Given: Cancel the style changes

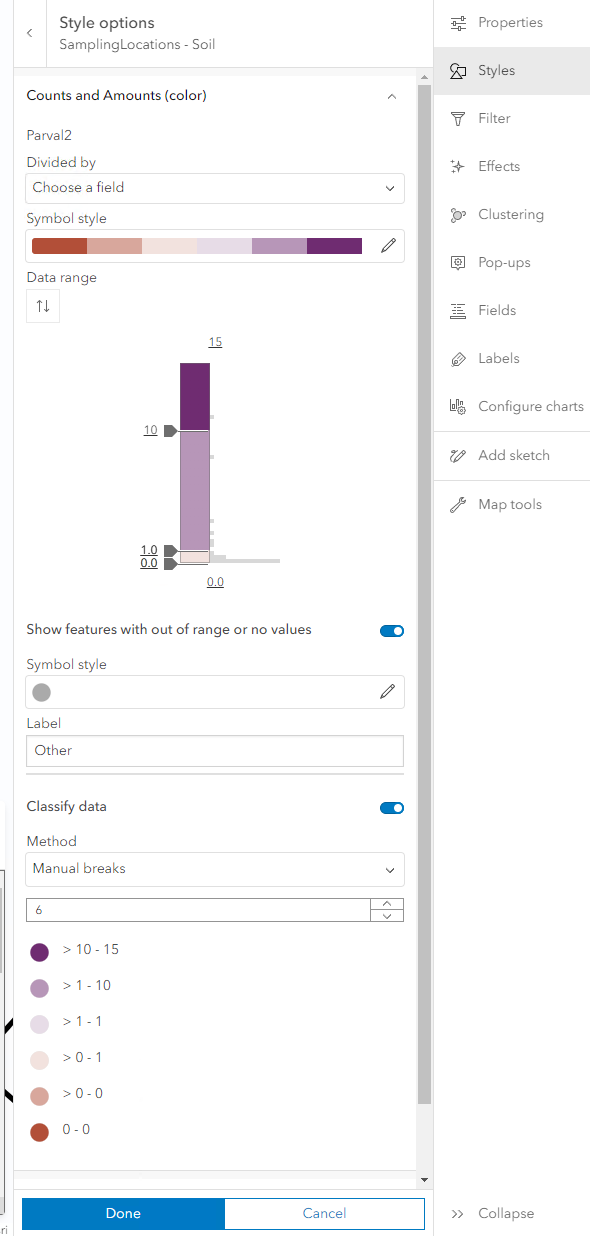Looking at the screenshot, I should [x=324, y=1213].
